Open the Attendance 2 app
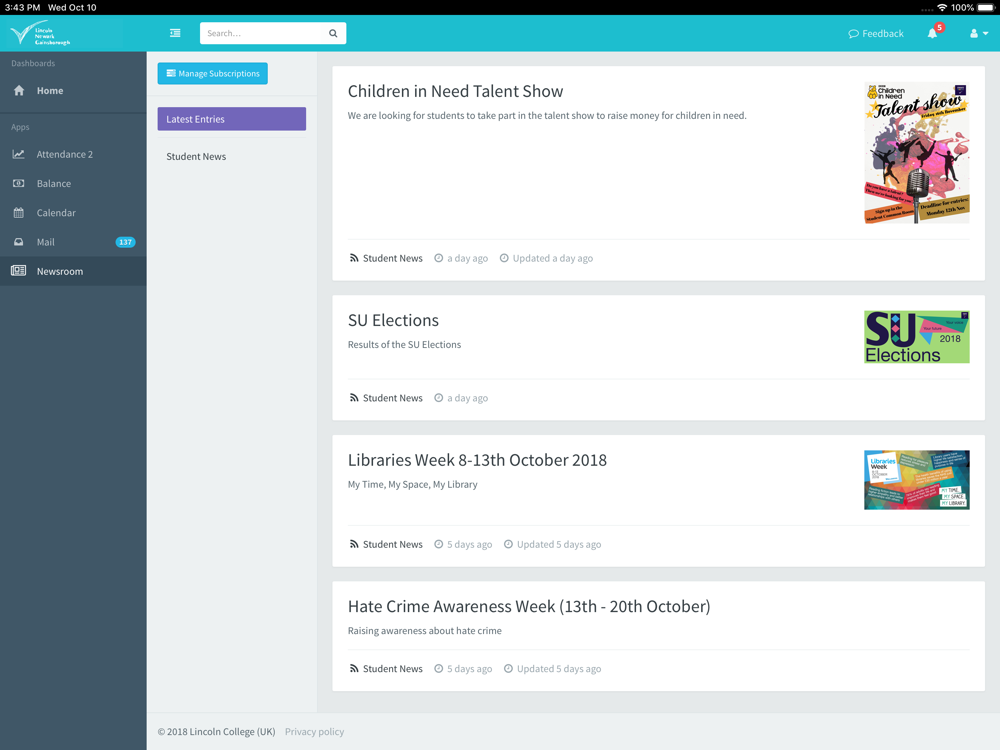The width and height of the screenshot is (1000, 750). [73, 154]
